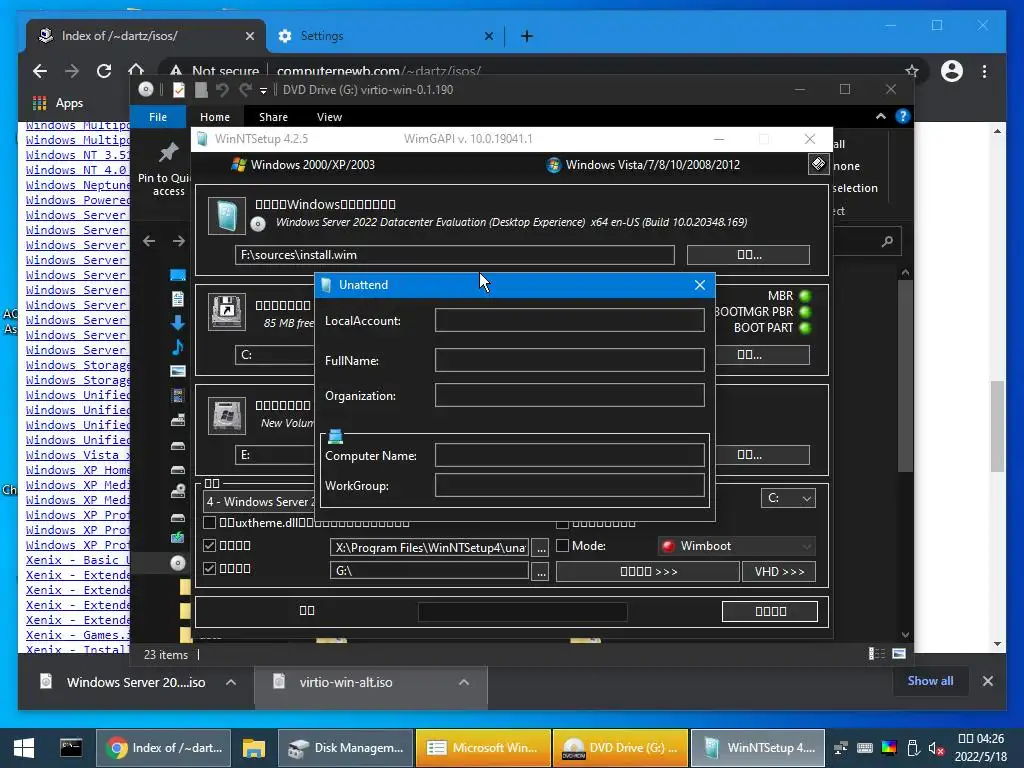Click the Chrome back button
The height and width of the screenshot is (768, 1024).
coord(40,71)
